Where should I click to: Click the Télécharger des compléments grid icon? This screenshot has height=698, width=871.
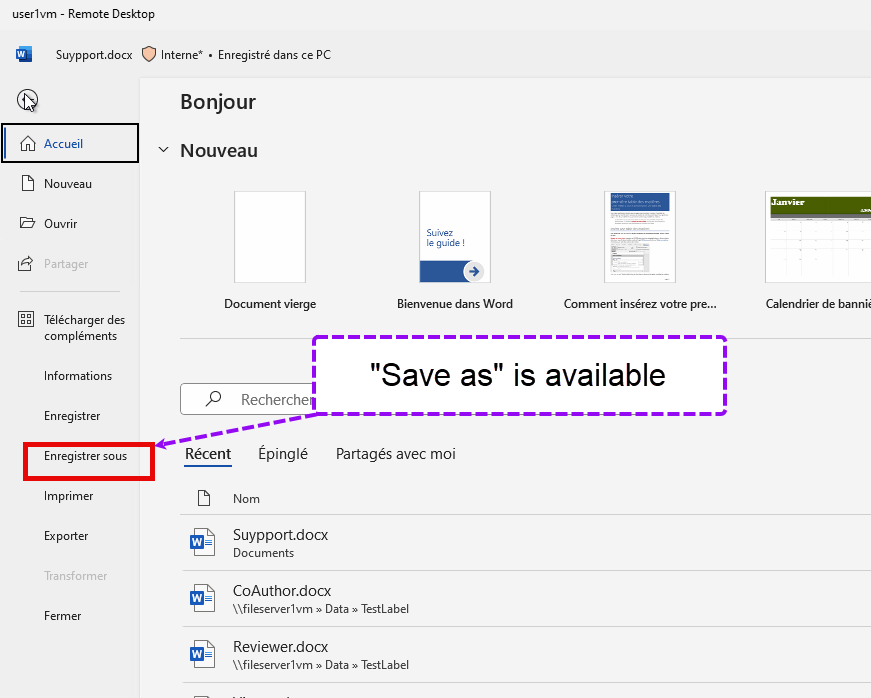pos(26,319)
